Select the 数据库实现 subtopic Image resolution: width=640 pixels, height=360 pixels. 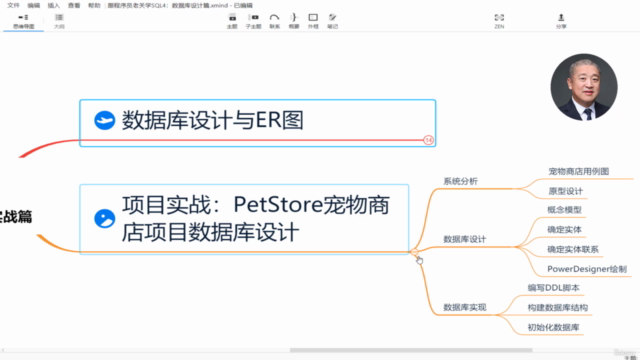coord(464,307)
